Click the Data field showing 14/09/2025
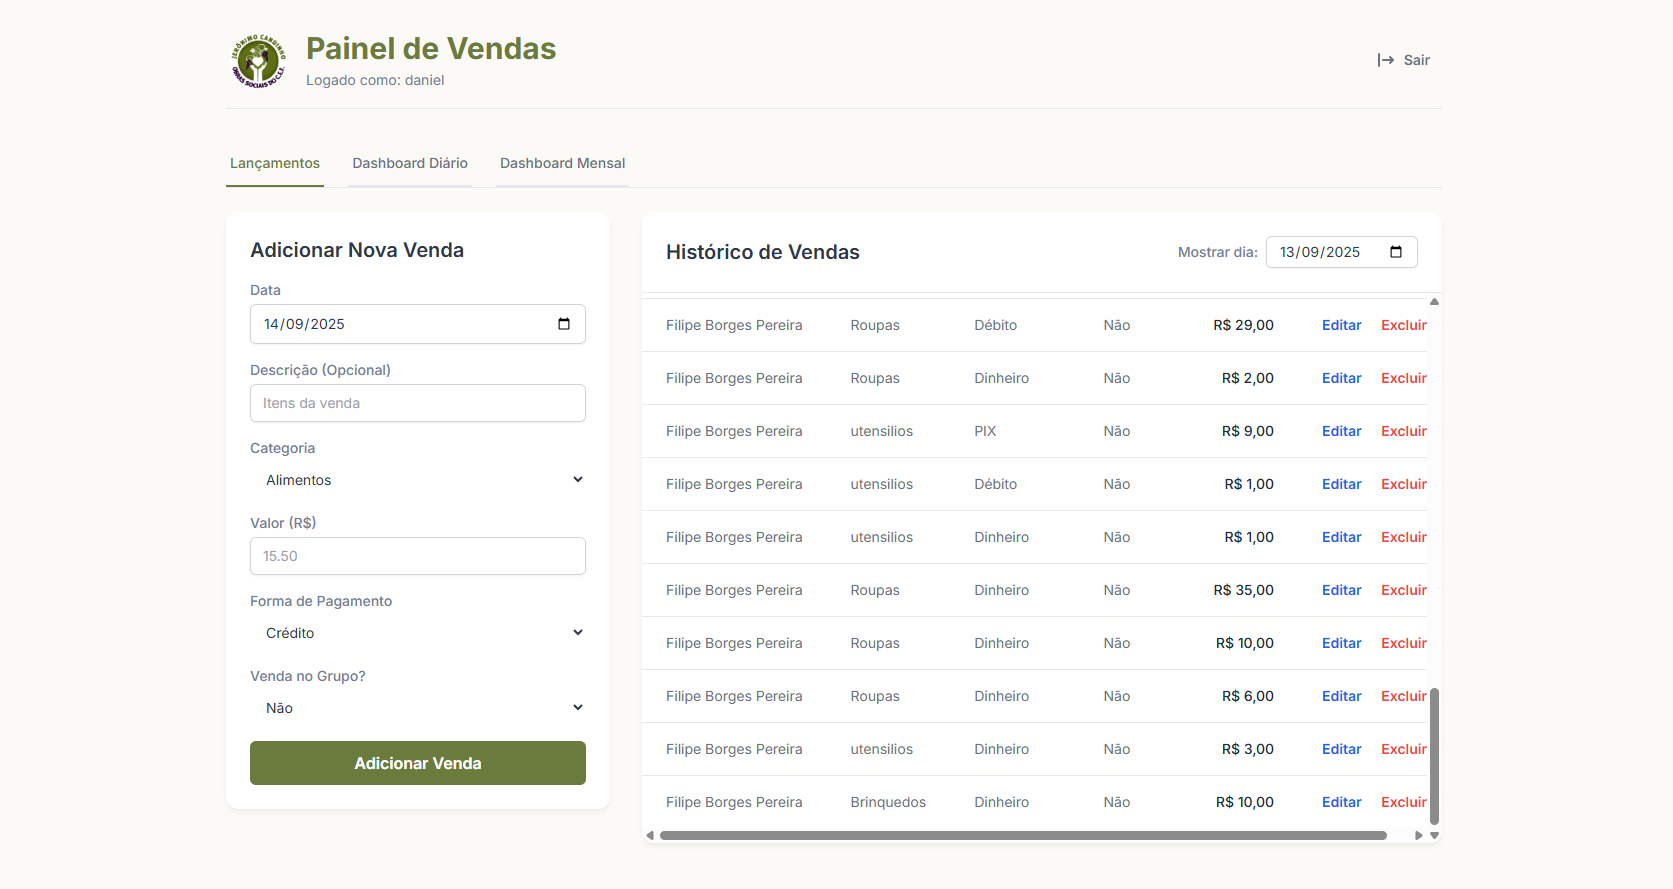The width and height of the screenshot is (1673, 889). click(418, 324)
